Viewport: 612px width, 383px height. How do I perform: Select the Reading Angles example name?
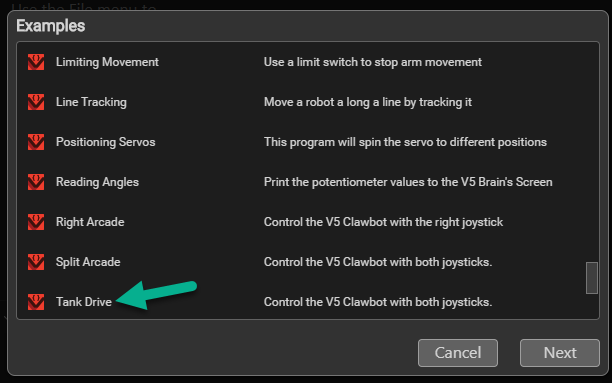point(97,182)
